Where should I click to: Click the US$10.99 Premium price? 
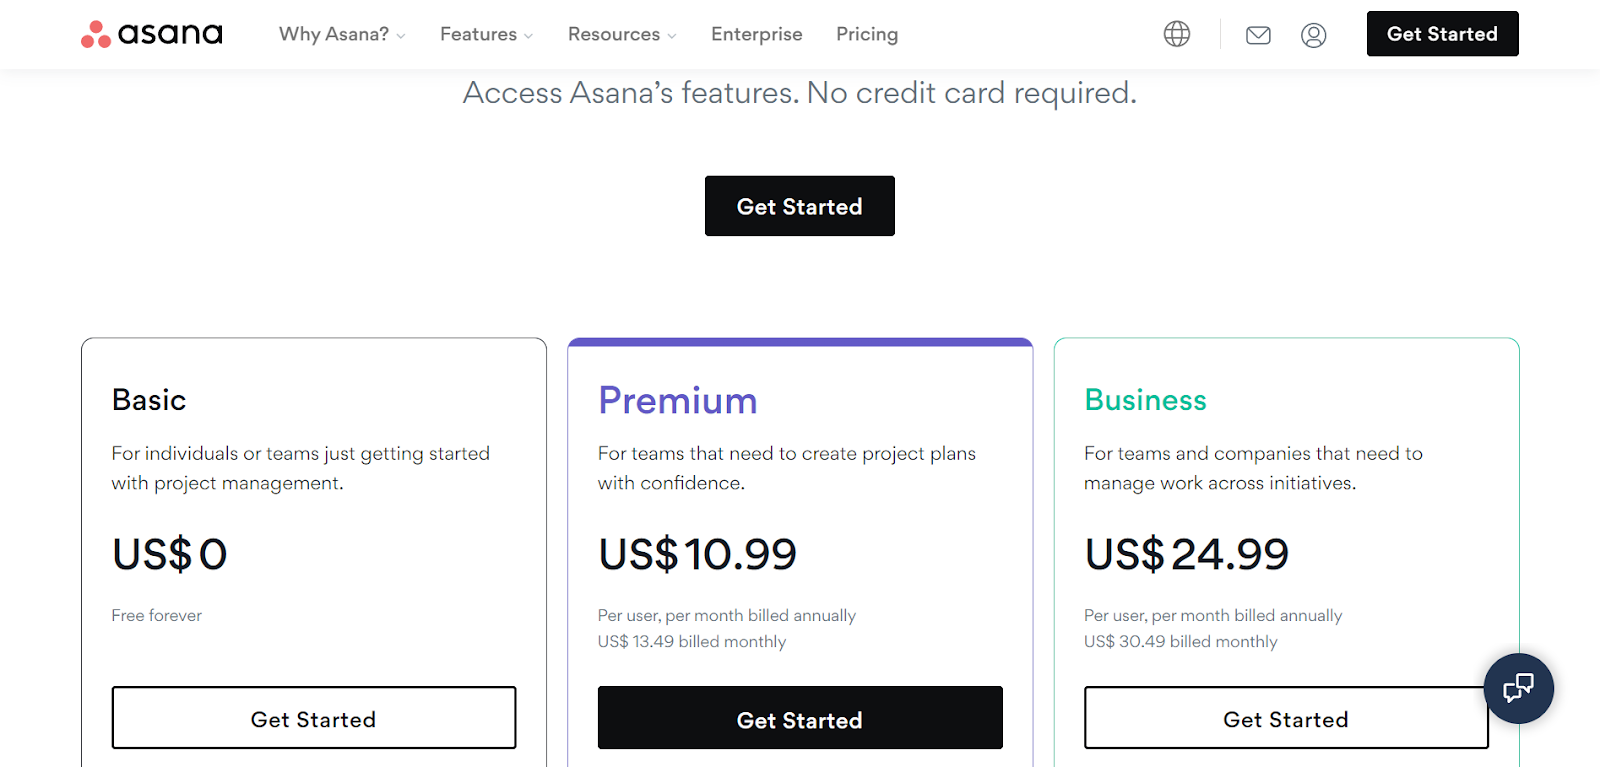[697, 554]
